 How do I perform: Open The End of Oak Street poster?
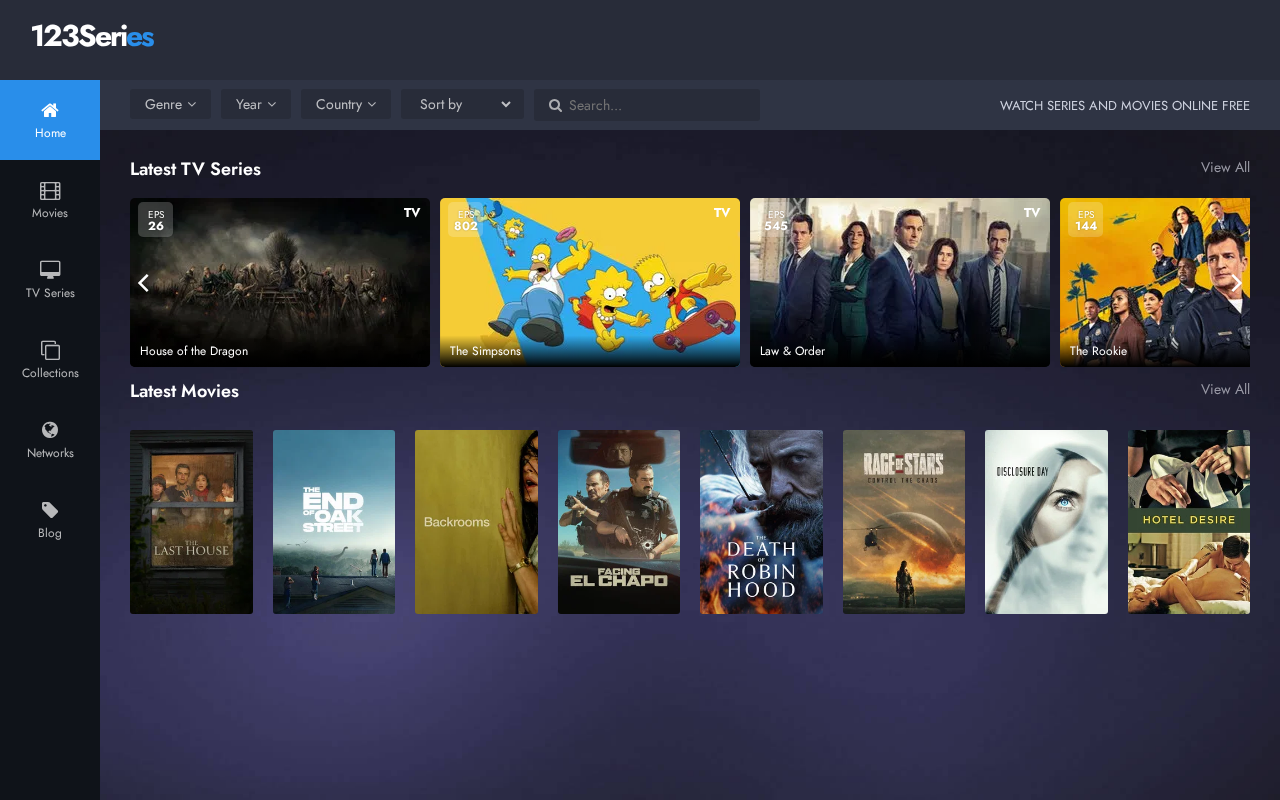point(334,522)
